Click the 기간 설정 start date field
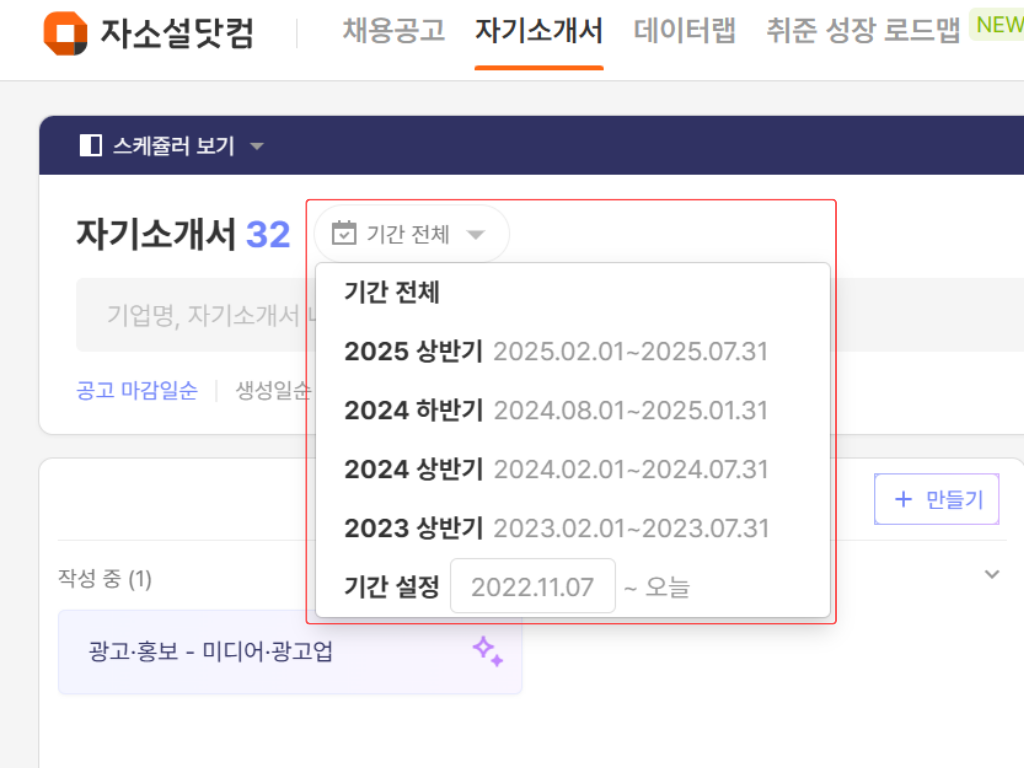This screenshot has height=768, width=1024. 533,586
